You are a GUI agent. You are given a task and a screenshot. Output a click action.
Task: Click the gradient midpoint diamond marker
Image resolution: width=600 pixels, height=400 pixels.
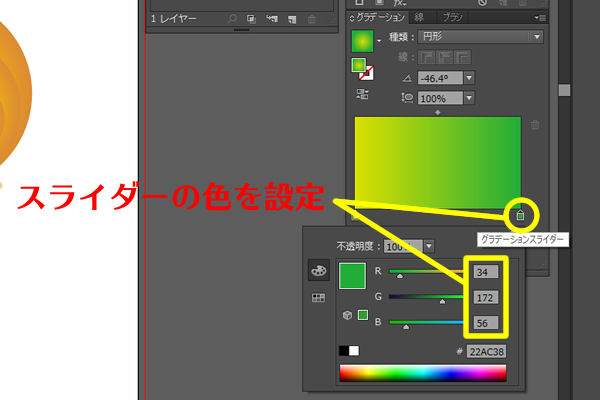[438, 111]
